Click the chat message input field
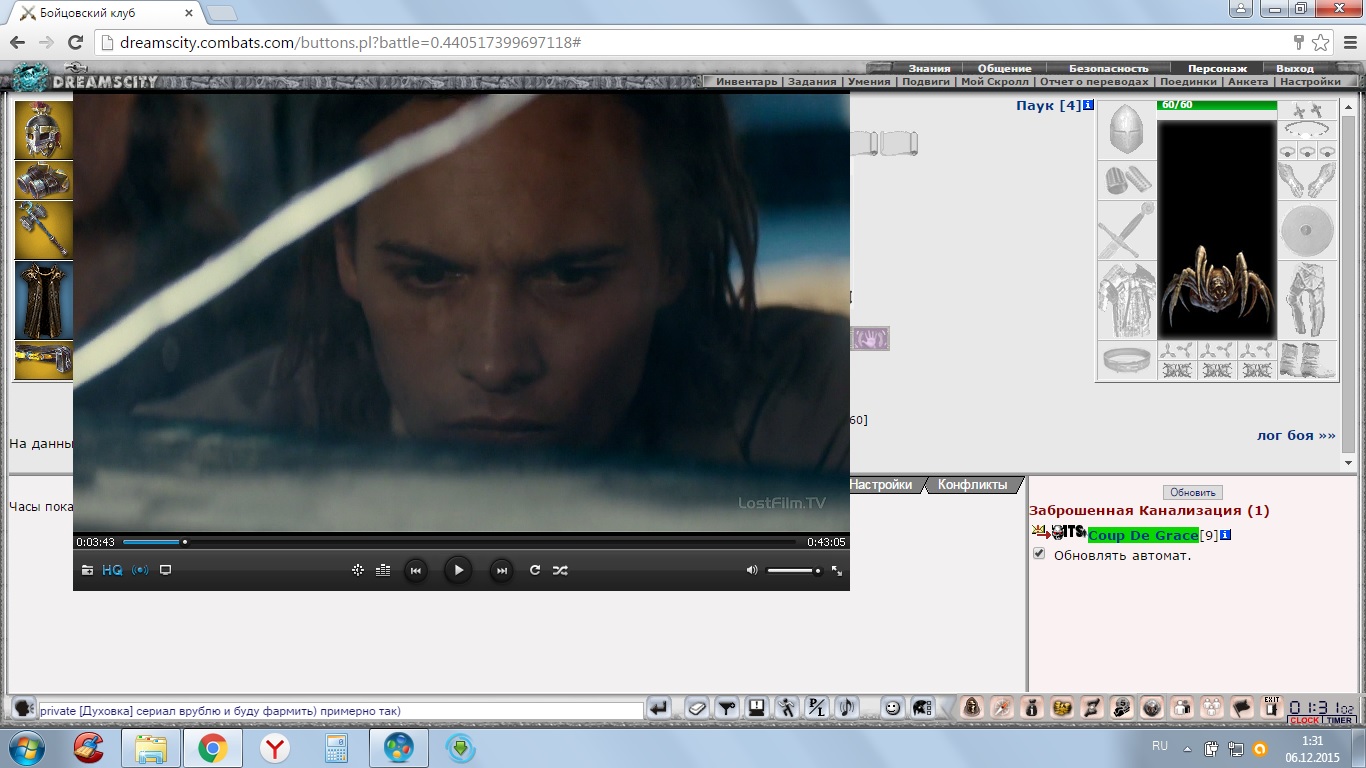Image resolution: width=1366 pixels, height=768 pixels. tap(340, 711)
